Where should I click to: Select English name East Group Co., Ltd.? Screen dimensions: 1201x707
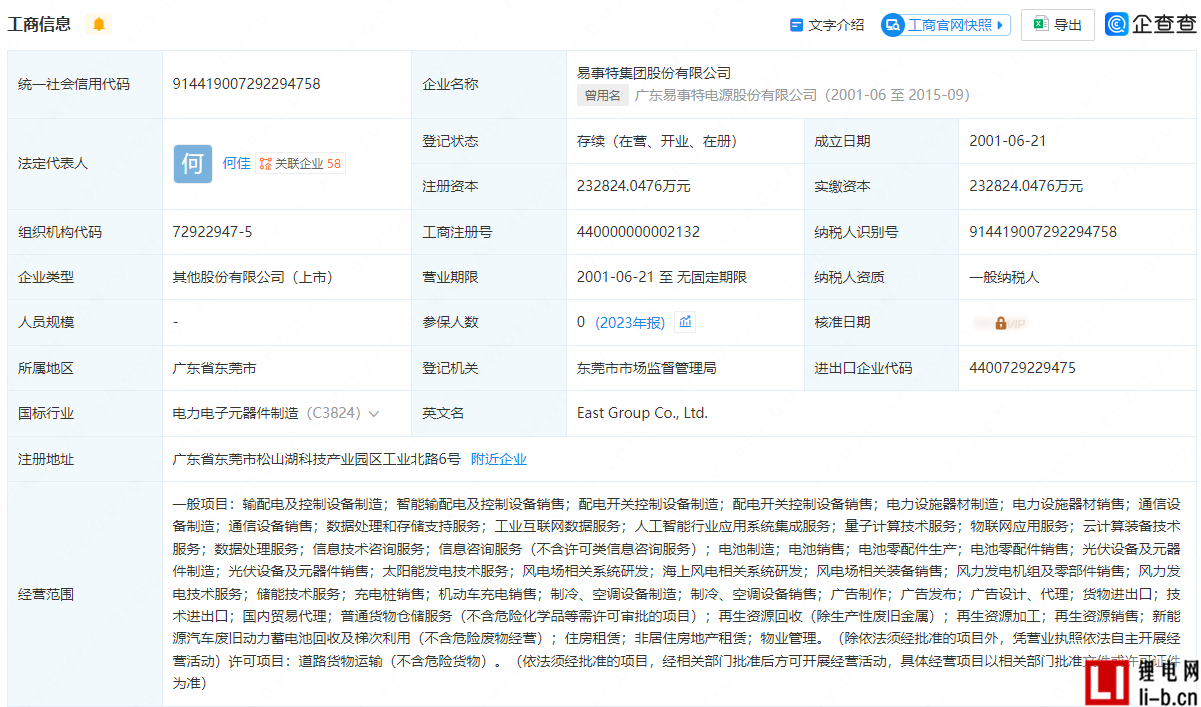coord(642,413)
